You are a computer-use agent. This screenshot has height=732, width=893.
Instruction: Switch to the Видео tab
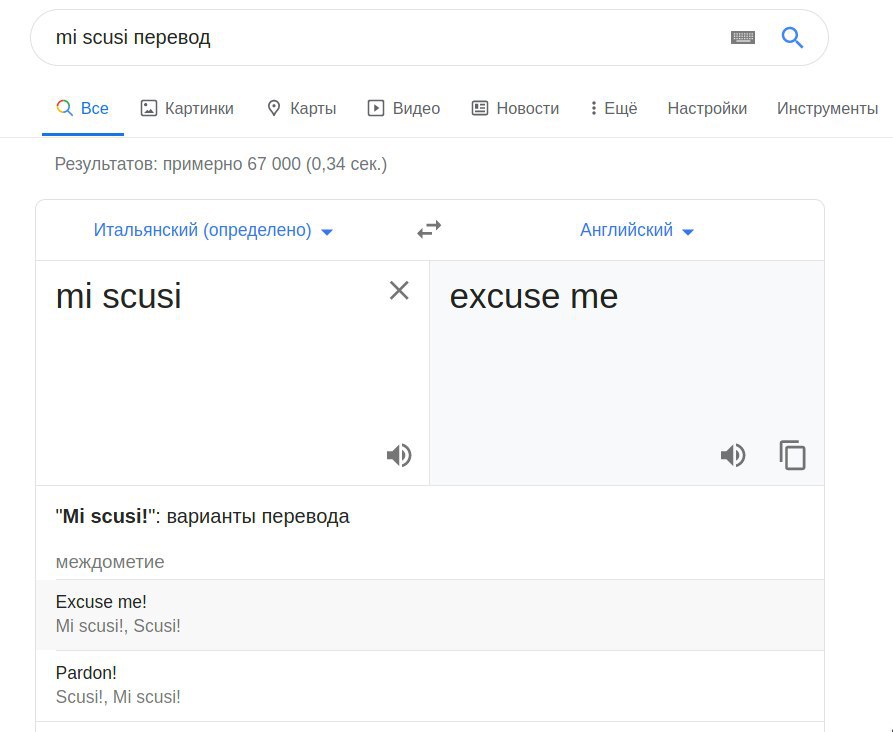point(404,108)
